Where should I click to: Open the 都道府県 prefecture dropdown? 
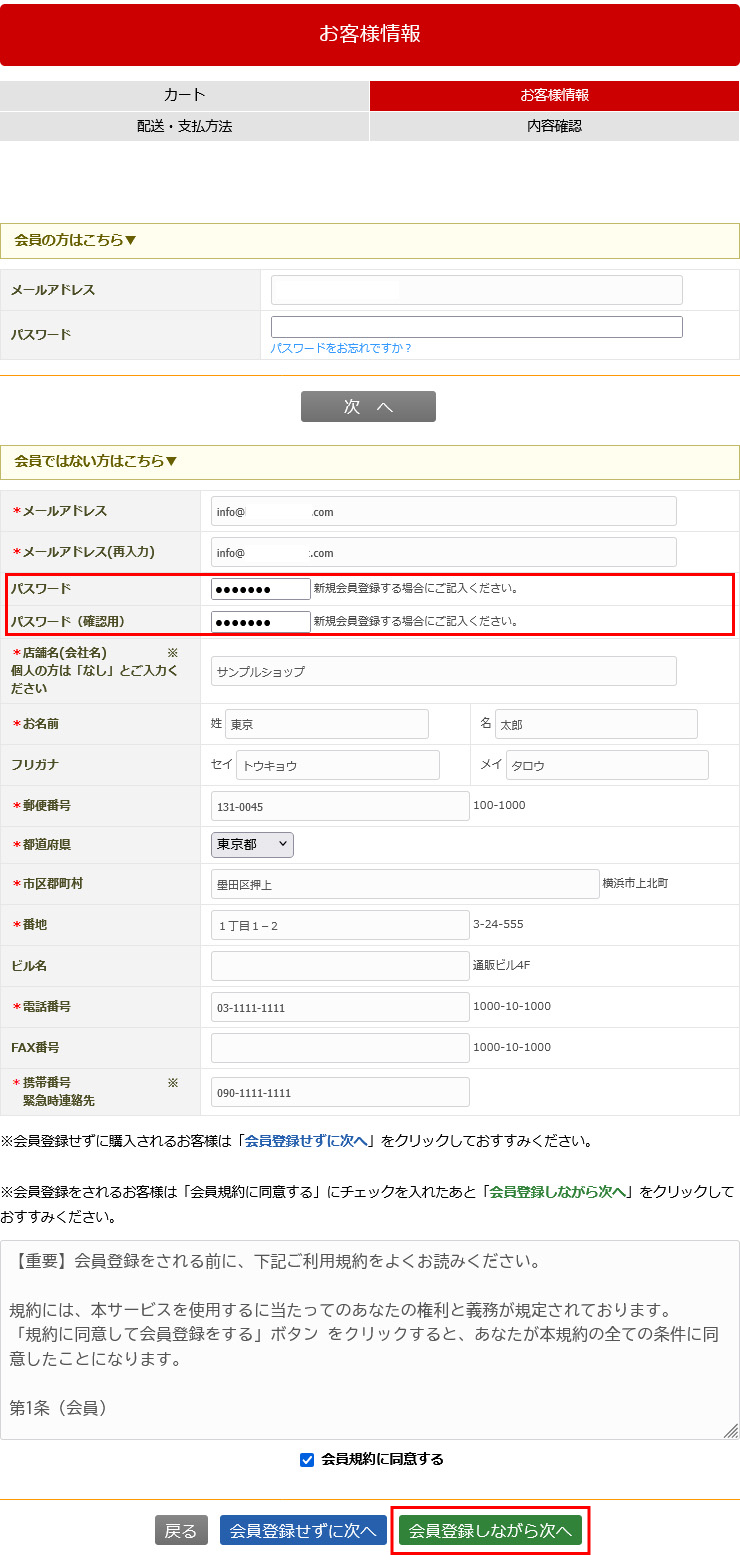252,845
